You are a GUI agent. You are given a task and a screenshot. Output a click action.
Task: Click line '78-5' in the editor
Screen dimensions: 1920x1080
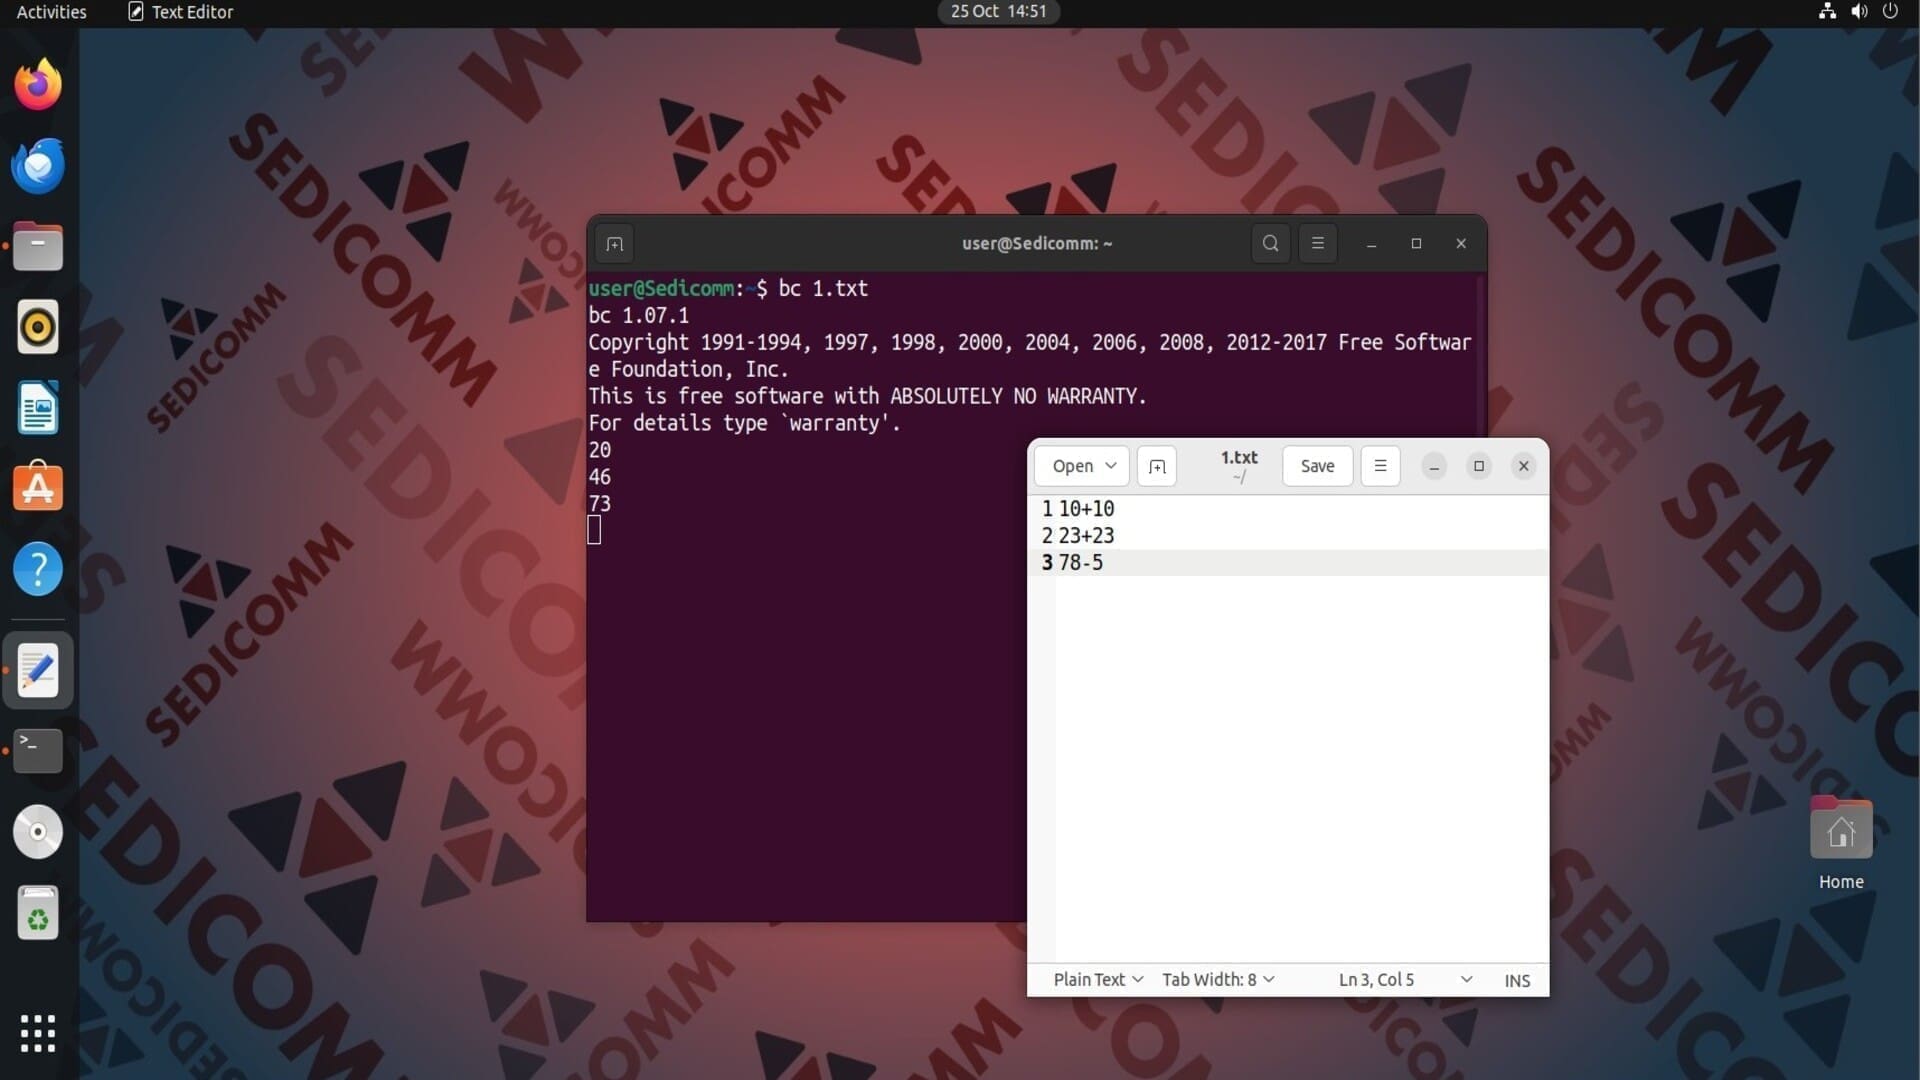pos(1081,563)
